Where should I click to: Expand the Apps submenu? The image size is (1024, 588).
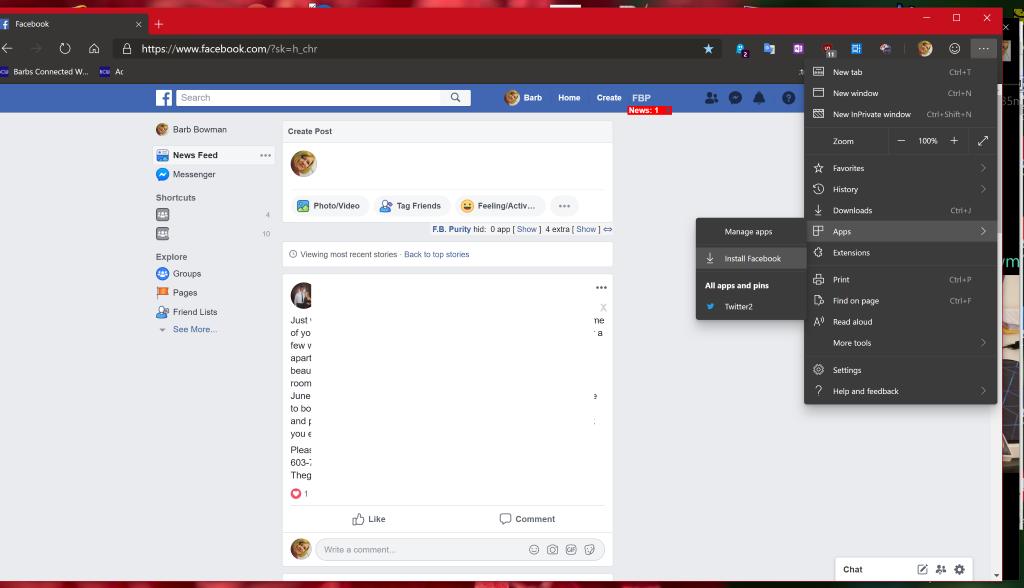coord(901,231)
